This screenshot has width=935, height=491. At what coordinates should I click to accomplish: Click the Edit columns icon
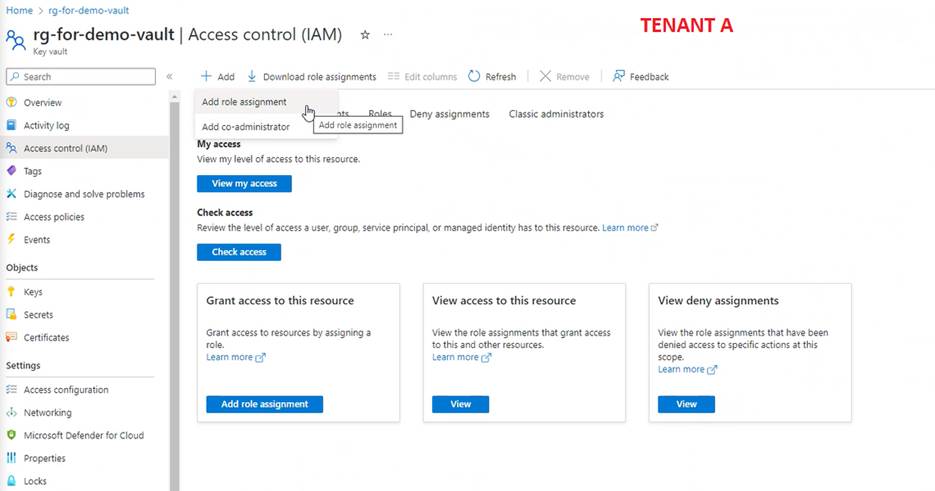click(x=394, y=76)
